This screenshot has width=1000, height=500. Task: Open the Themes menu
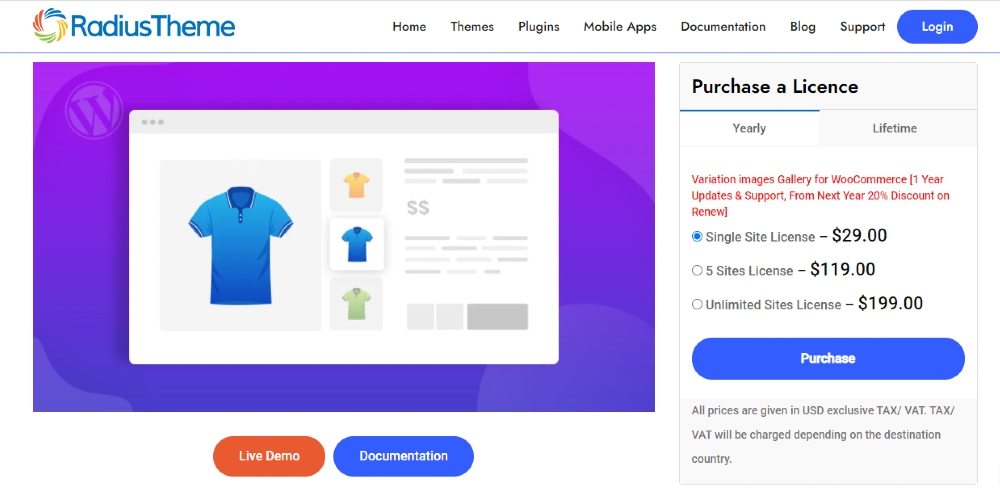point(472,27)
